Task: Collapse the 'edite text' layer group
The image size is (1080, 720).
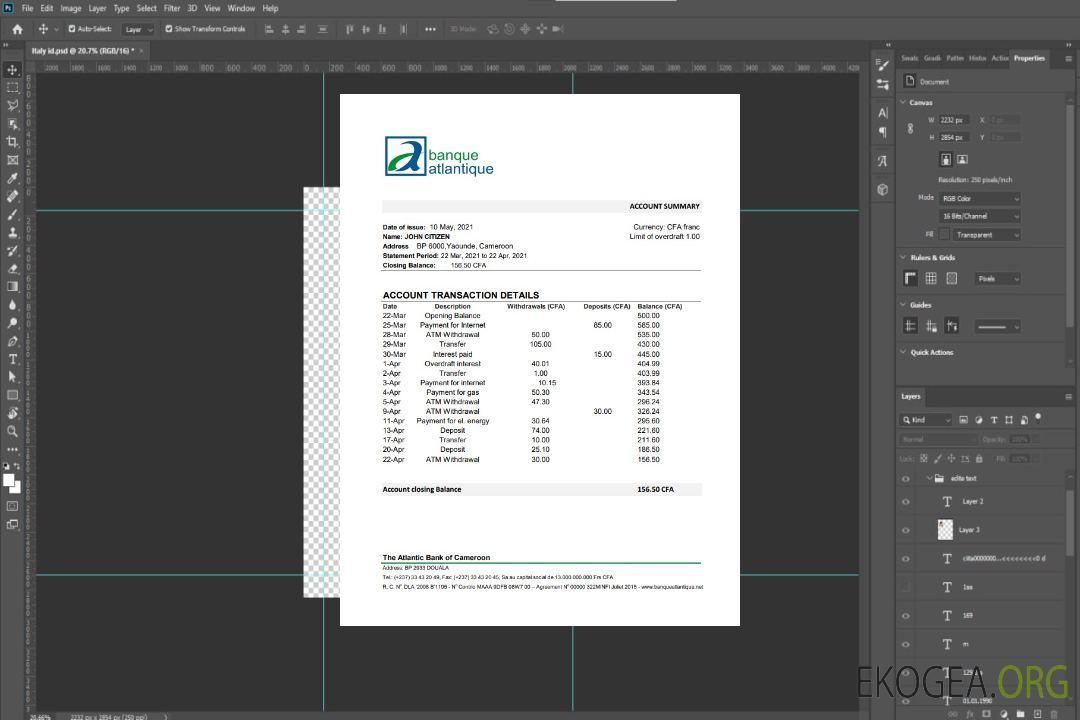Action: [x=929, y=479]
